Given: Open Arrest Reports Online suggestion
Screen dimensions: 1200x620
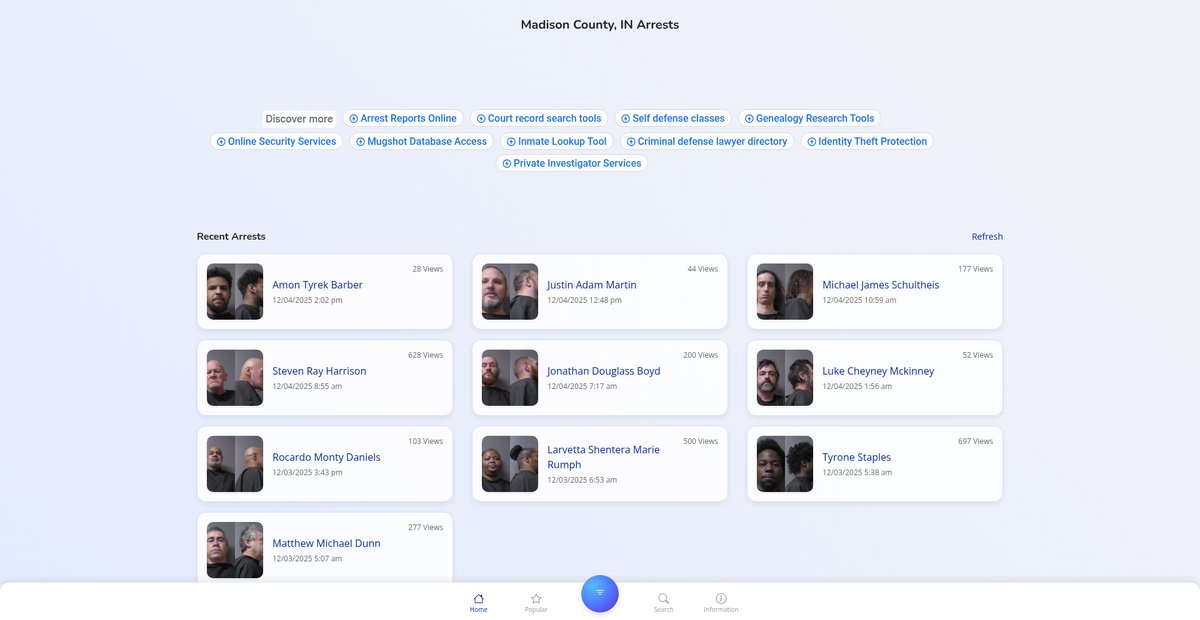Looking at the screenshot, I should pyautogui.click(x=403, y=118).
